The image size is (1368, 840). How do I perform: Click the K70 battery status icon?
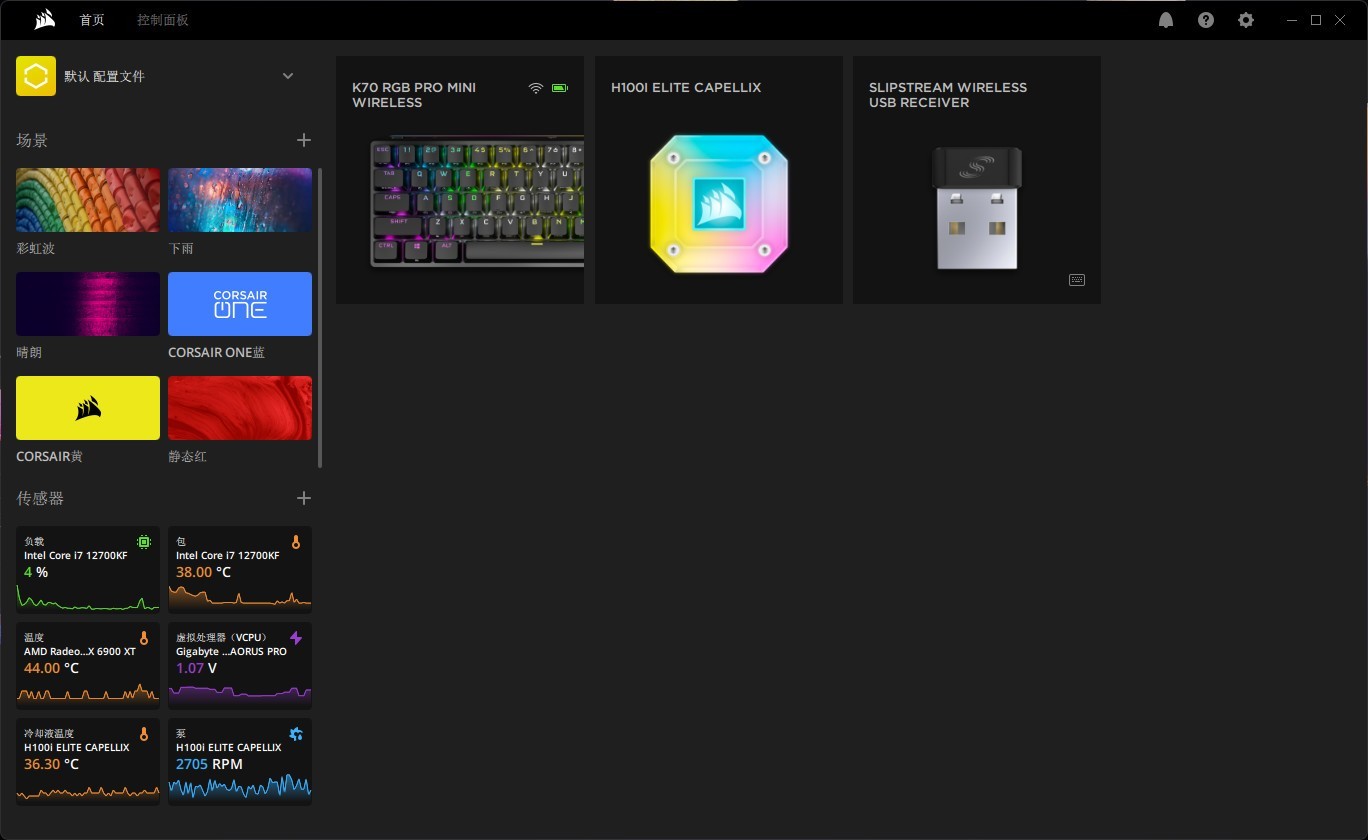[560, 88]
